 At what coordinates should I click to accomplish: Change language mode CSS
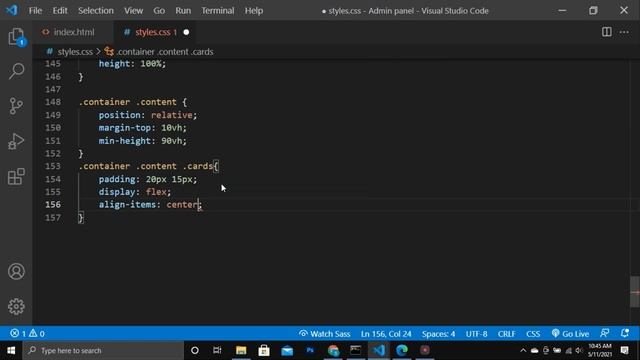click(x=533, y=333)
